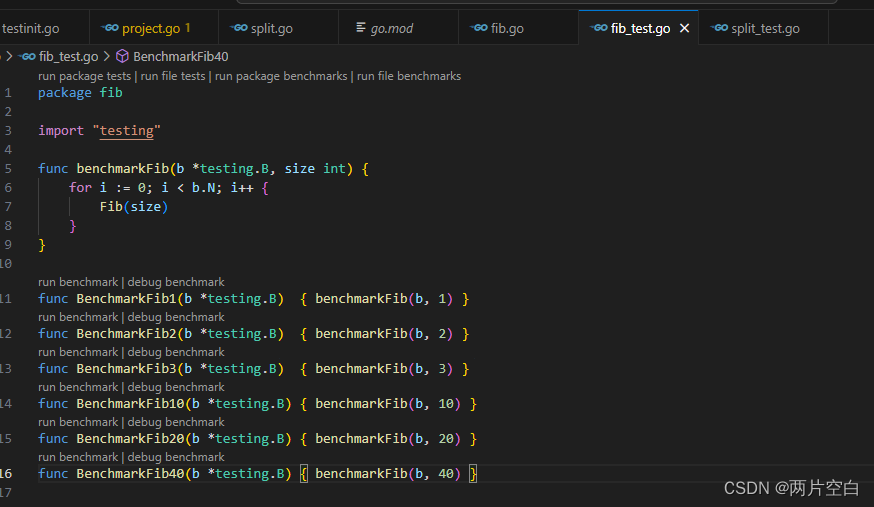This screenshot has height=507, width=874.
Task: Click 'run file tests' code lens
Action: (173, 76)
